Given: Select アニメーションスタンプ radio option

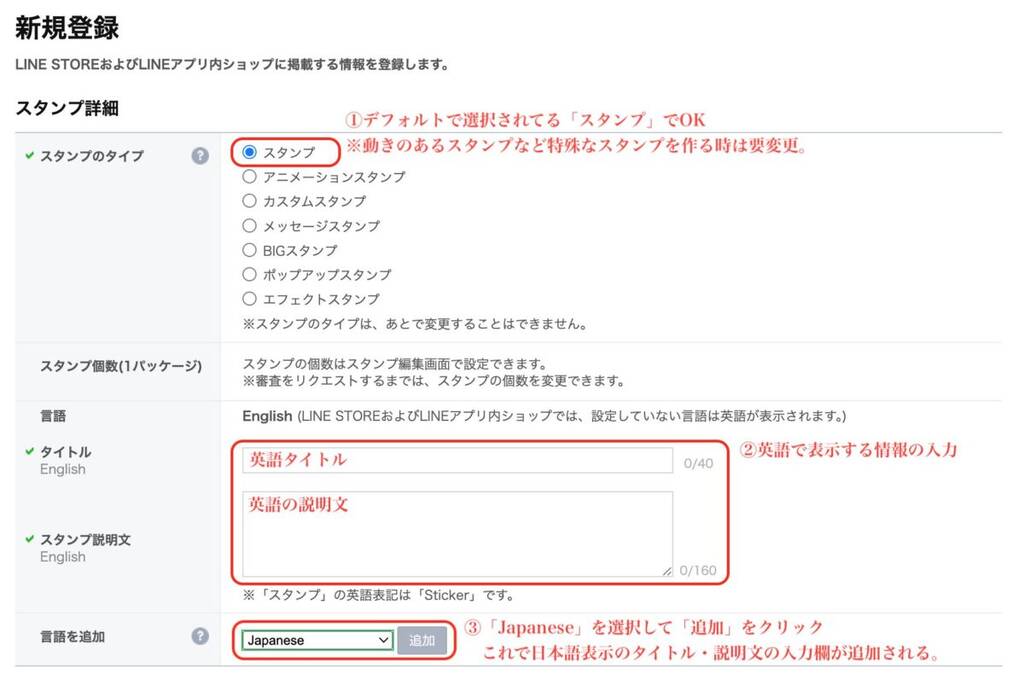Looking at the screenshot, I should [x=249, y=176].
